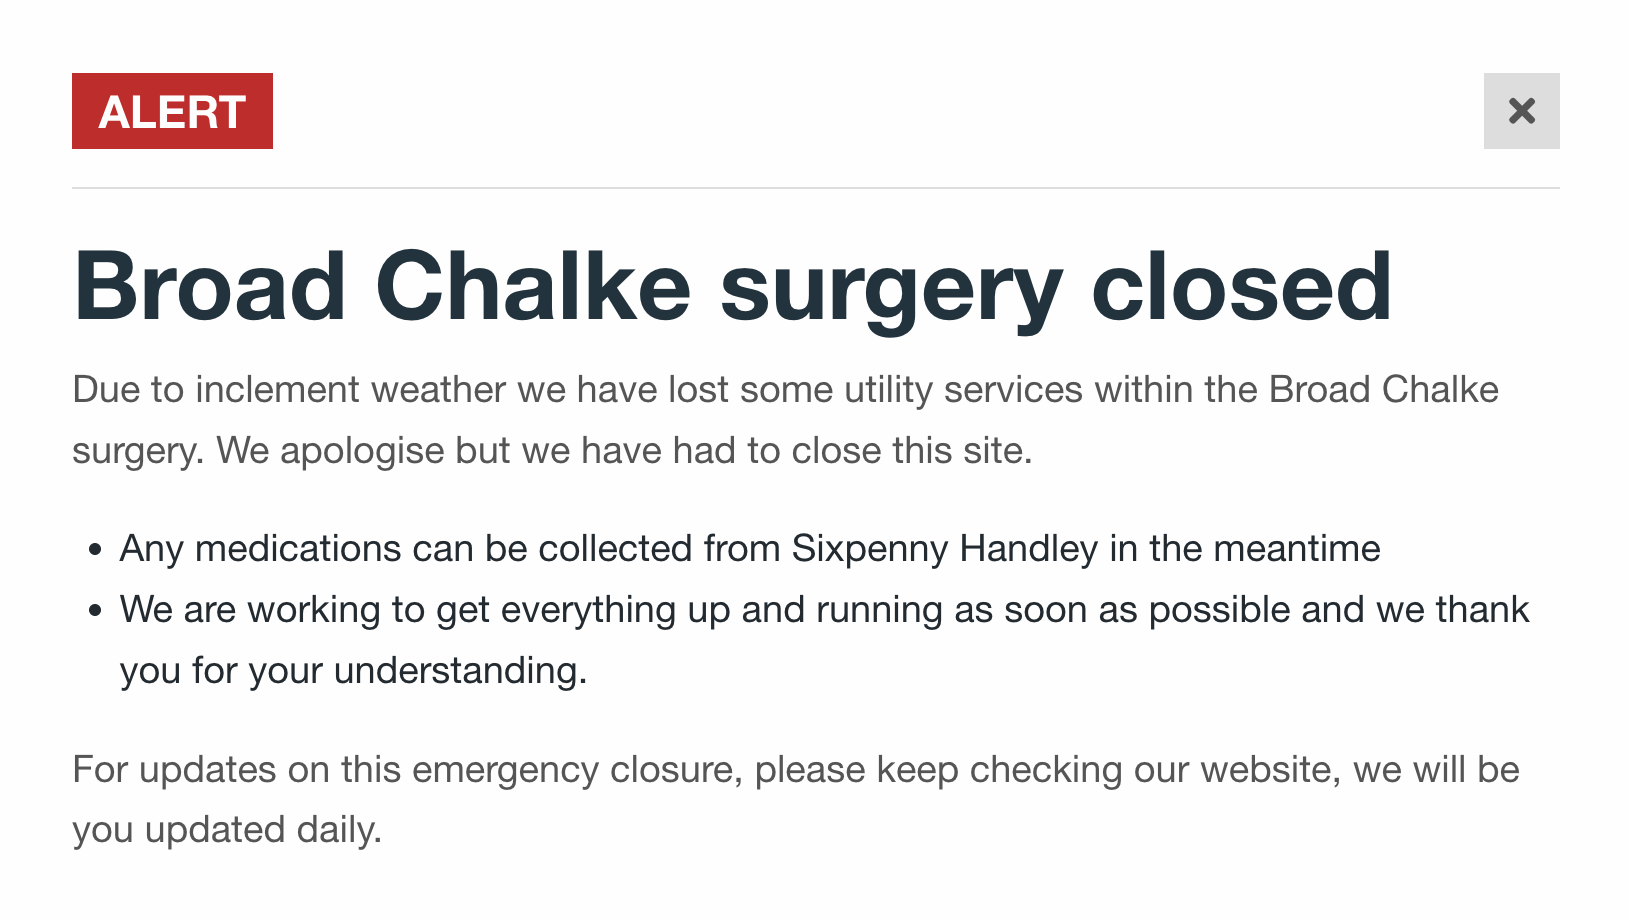Screen dimensions: 1630x920
Task: Click the bullet dot before "We are working"
Action: pyautogui.click(x=95, y=610)
